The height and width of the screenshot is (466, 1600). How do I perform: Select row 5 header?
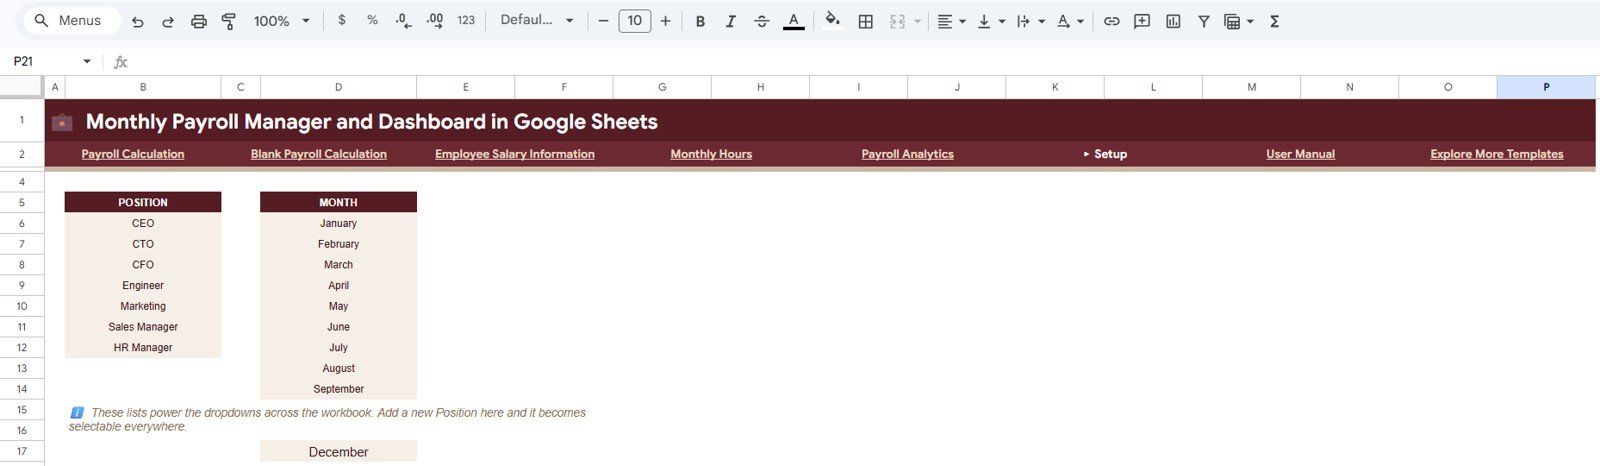tap(22, 202)
